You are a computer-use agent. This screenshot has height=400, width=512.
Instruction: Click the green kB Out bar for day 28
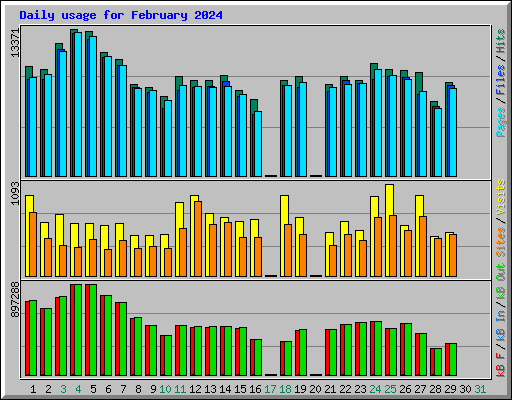[438, 362]
